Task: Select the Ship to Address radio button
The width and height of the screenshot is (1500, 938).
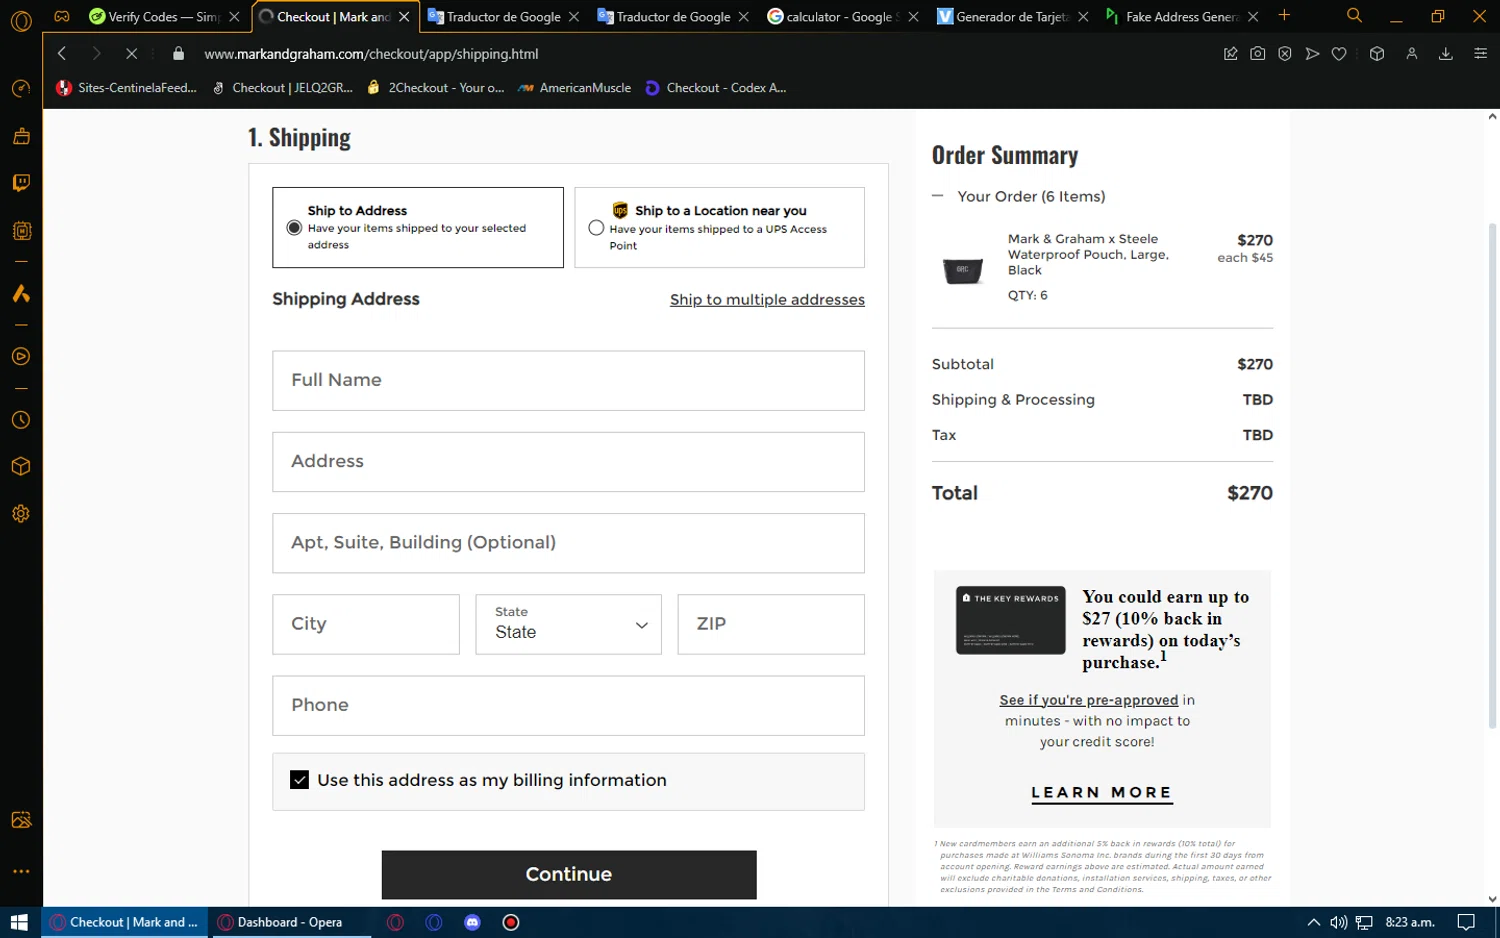Action: pyautogui.click(x=294, y=228)
